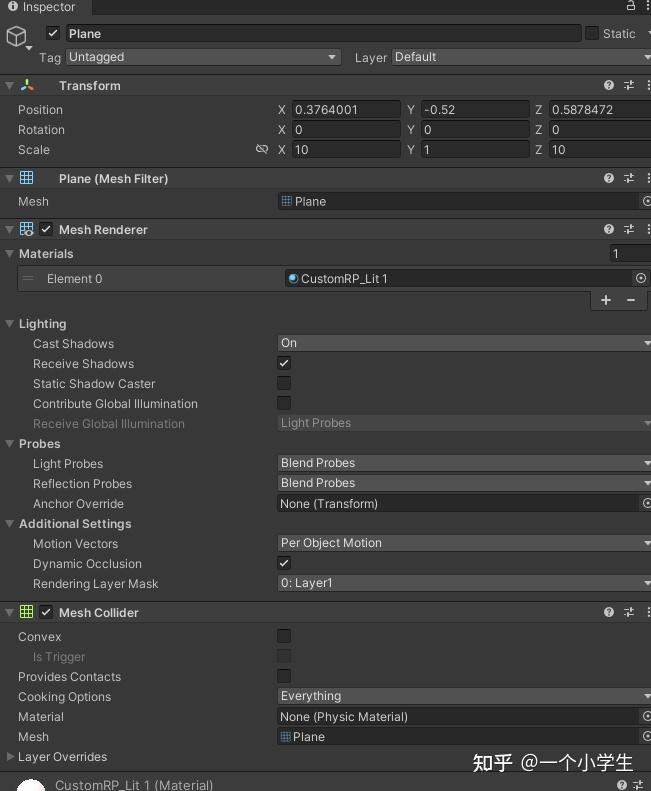Disable the Receive Shadows checkbox
Viewport: 651px width, 791px height.
coord(284,363)
